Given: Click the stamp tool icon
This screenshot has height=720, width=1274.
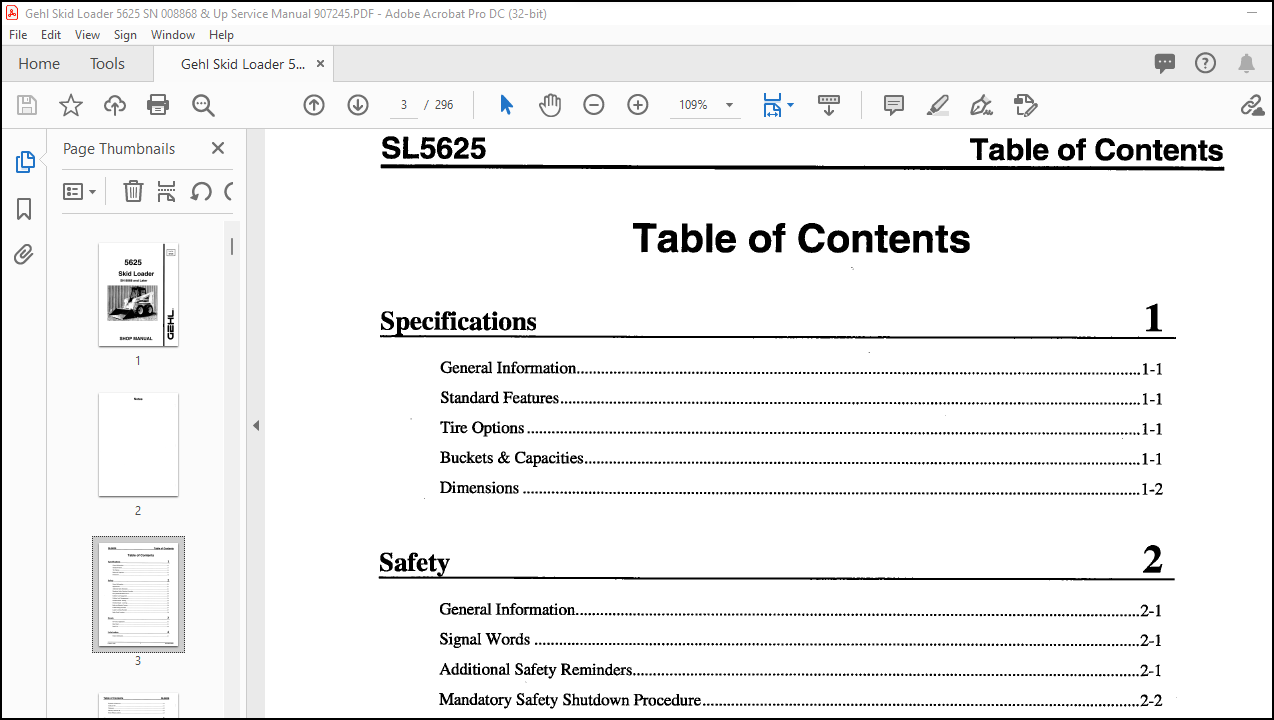Looking at the screenshot, I should [1025, 105].
